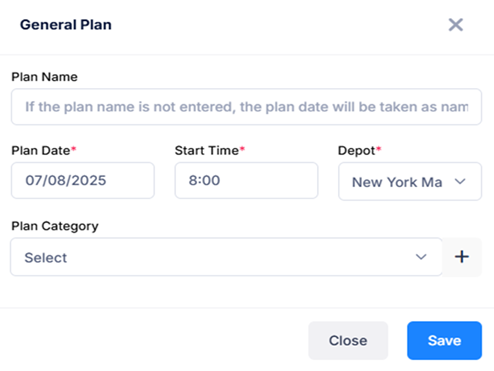Save the general plan
Image resolution: width=494 pixels, height=371 pixels.
point(444,340)
